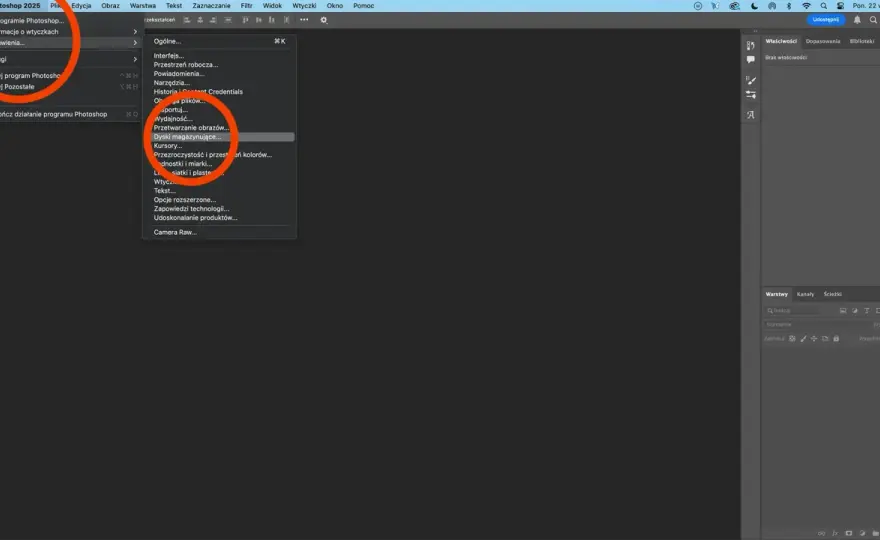
Task: Open the Zaznaczanie menu
Action: pos(211,6)
